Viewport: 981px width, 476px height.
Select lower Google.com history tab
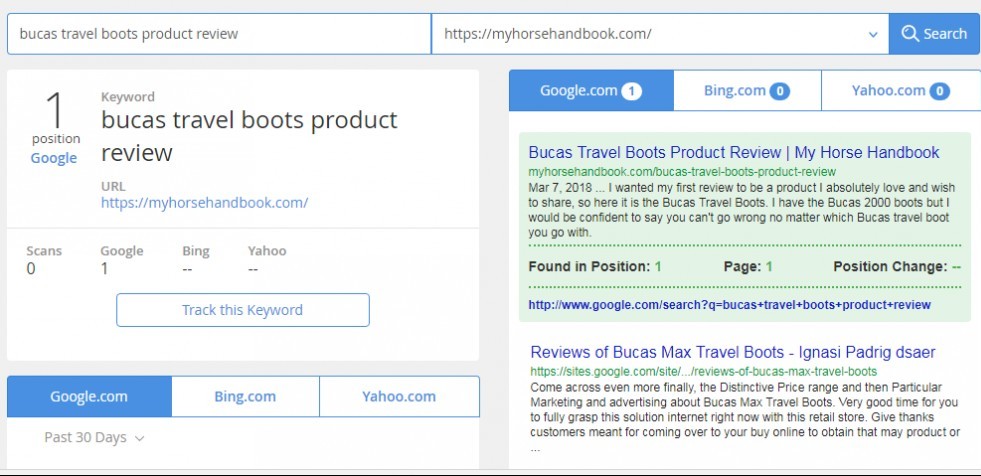[x=89, y=397]
